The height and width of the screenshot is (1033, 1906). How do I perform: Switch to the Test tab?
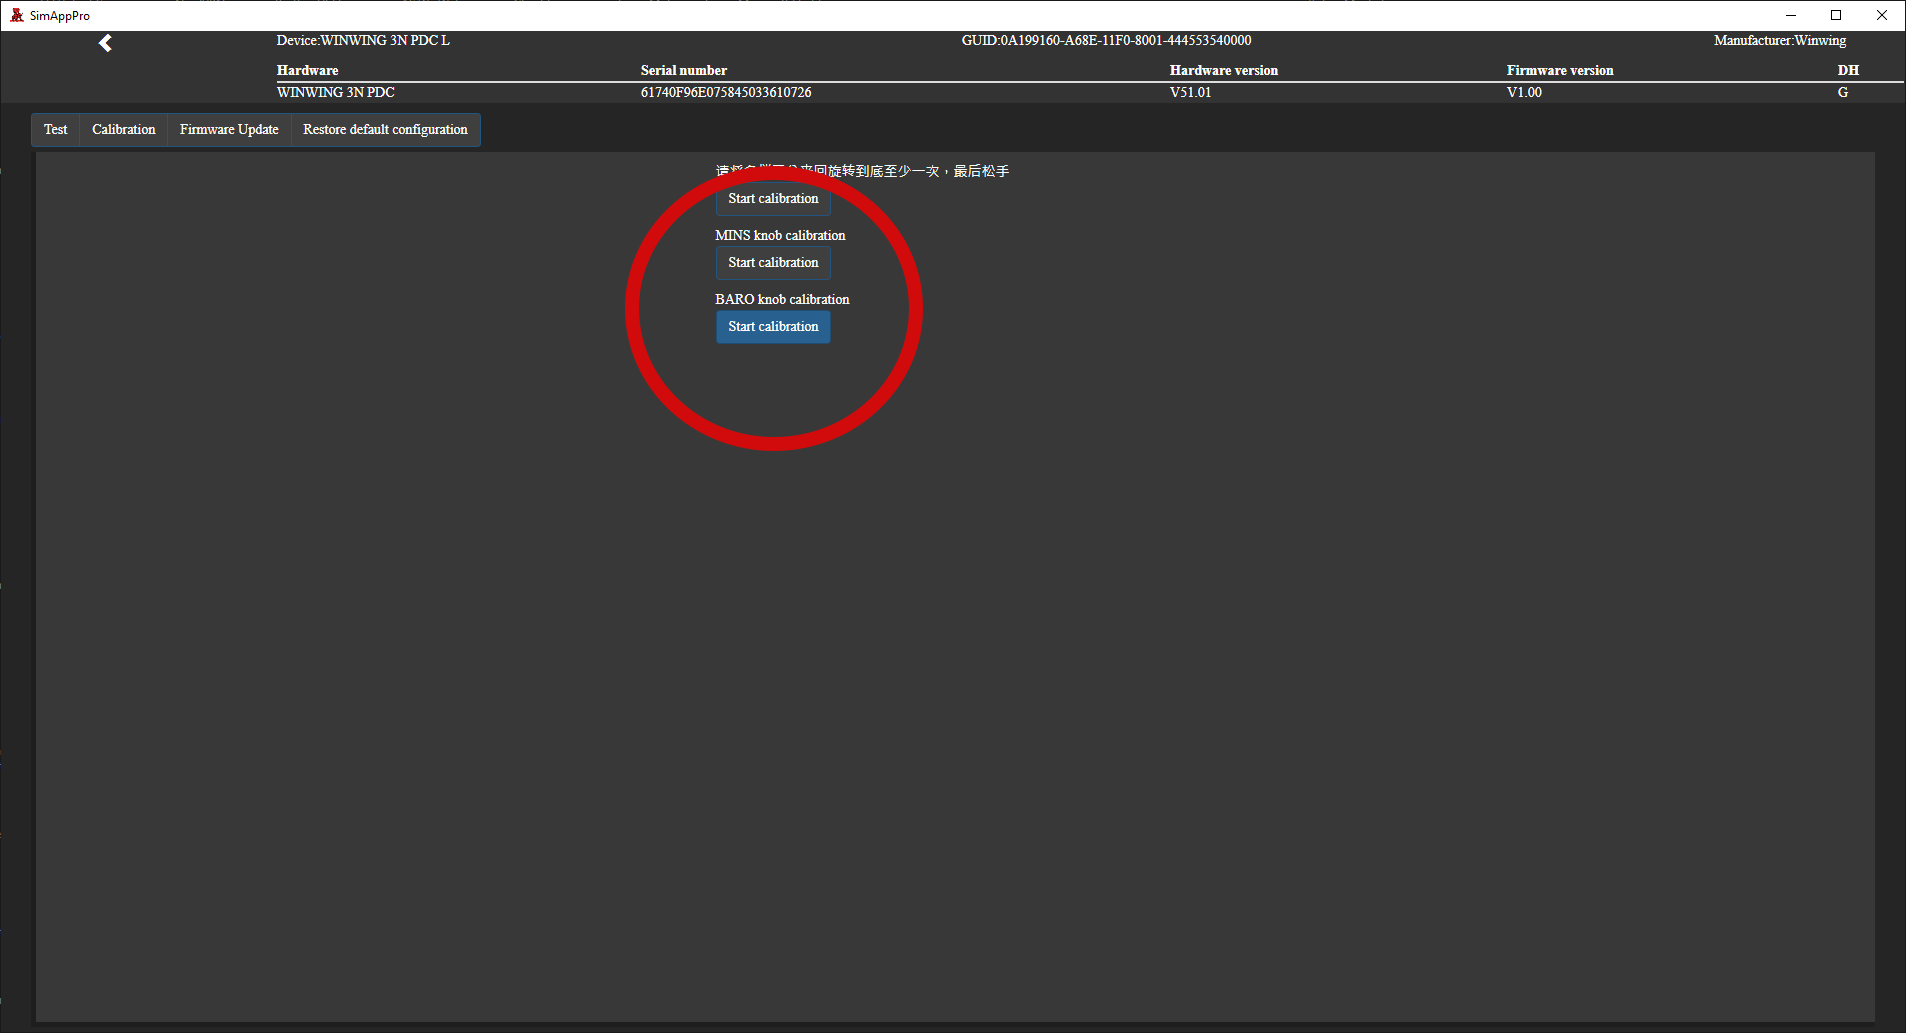55,130
